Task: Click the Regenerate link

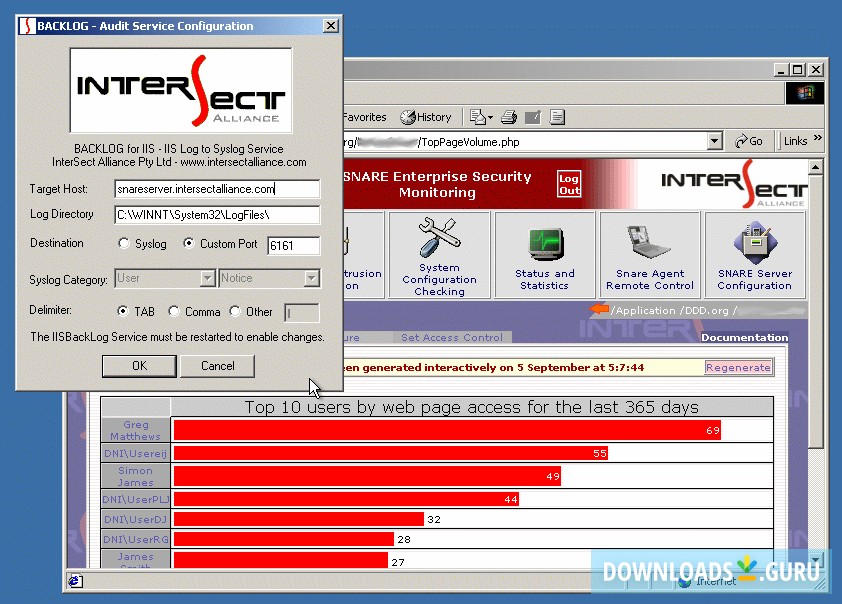Action: pyautogui.click(x=738, y=367)
